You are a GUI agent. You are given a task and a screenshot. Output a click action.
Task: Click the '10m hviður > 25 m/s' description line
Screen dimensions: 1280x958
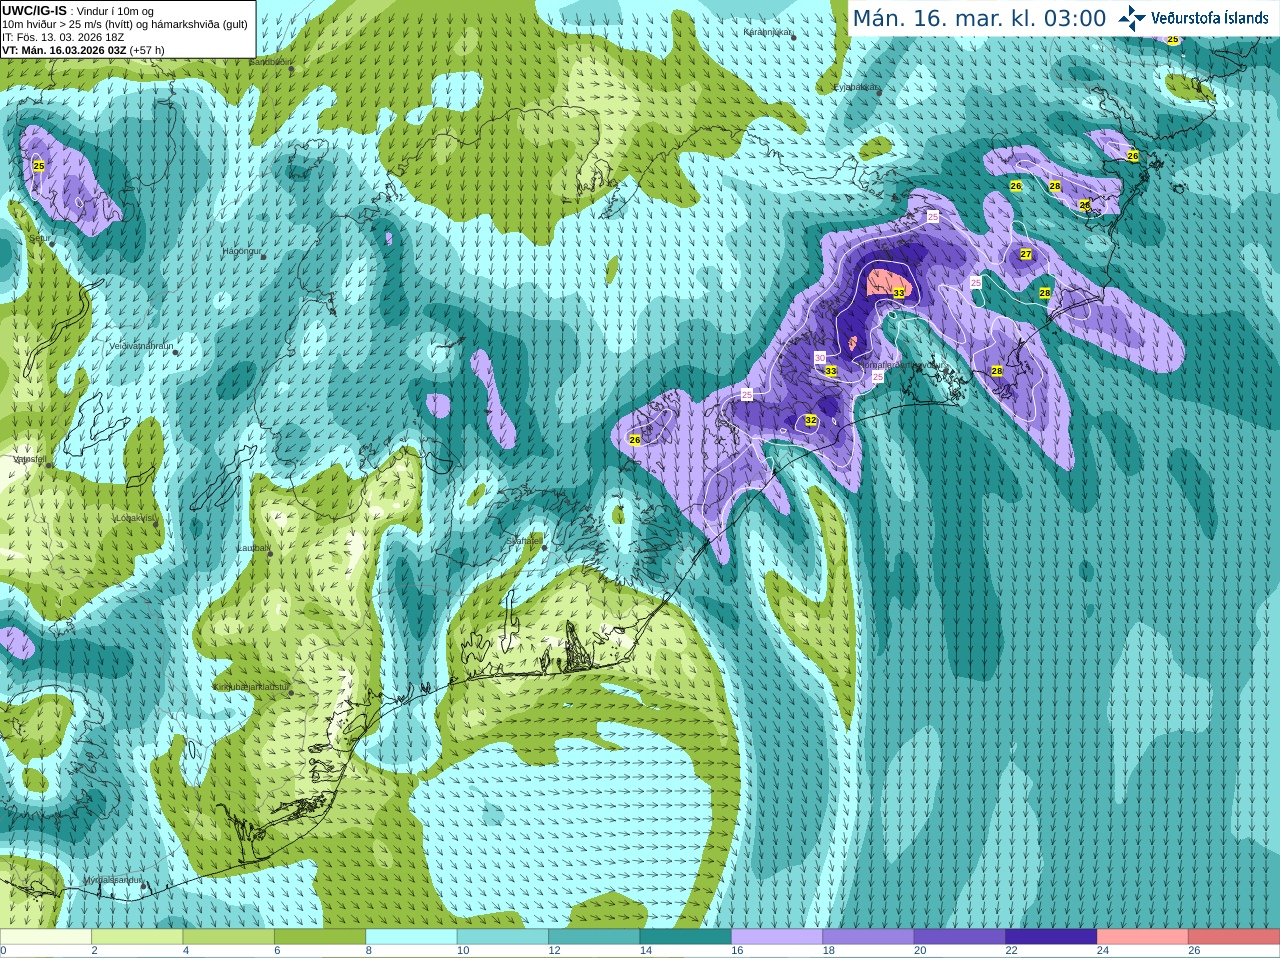(125, 24)
